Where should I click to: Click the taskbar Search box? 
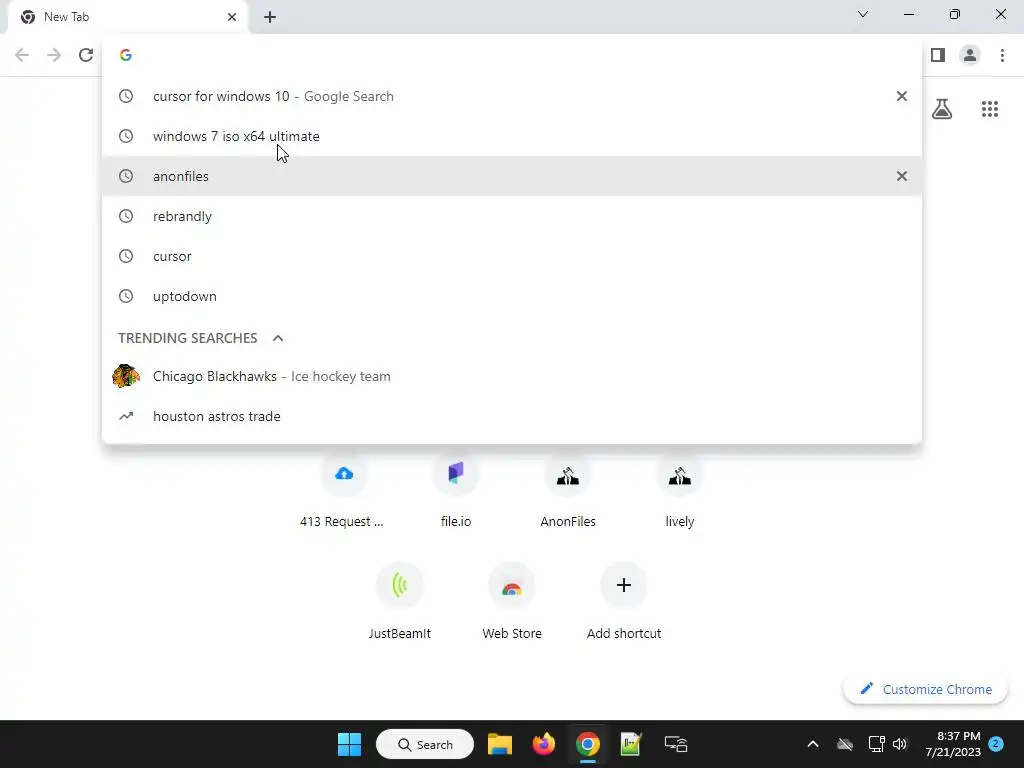click(424, 744)
